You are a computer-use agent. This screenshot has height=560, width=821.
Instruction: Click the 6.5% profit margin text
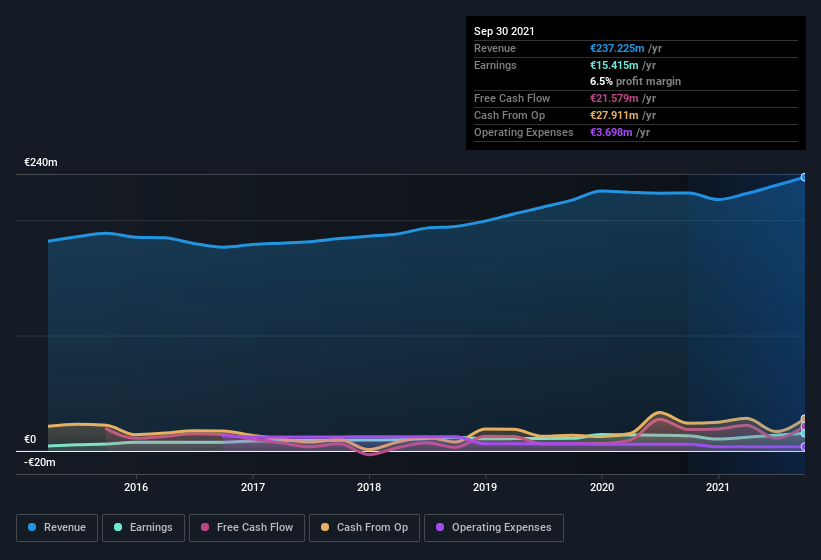coord(635,81)
